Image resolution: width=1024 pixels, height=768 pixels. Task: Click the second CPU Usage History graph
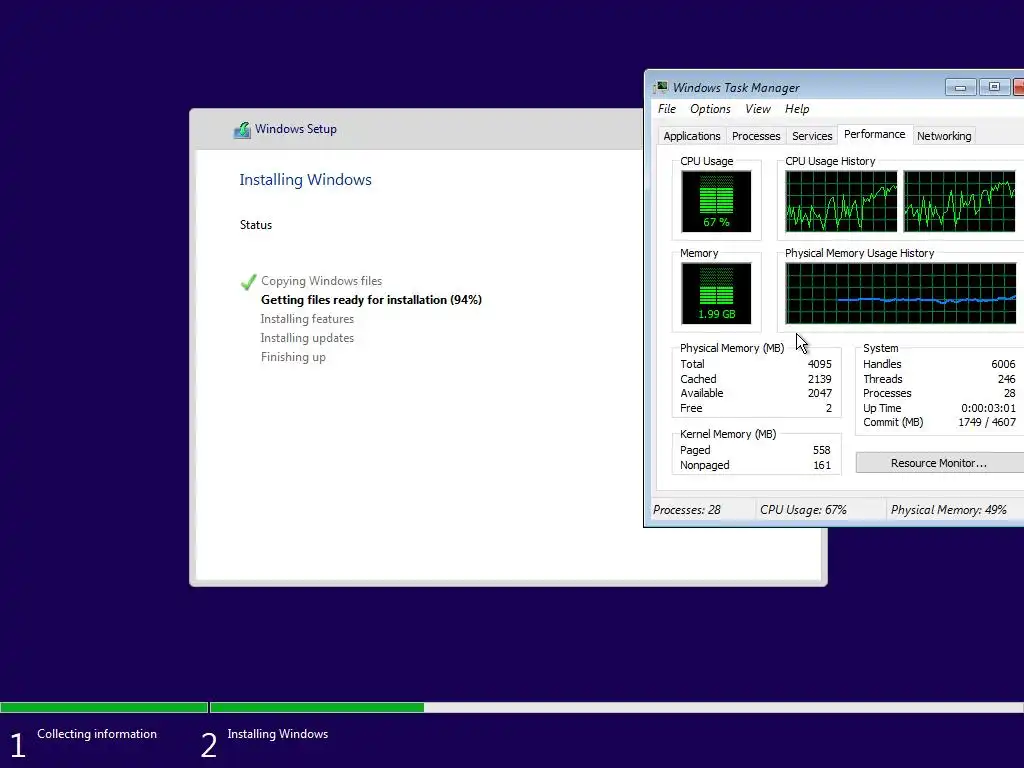point(959,202)
